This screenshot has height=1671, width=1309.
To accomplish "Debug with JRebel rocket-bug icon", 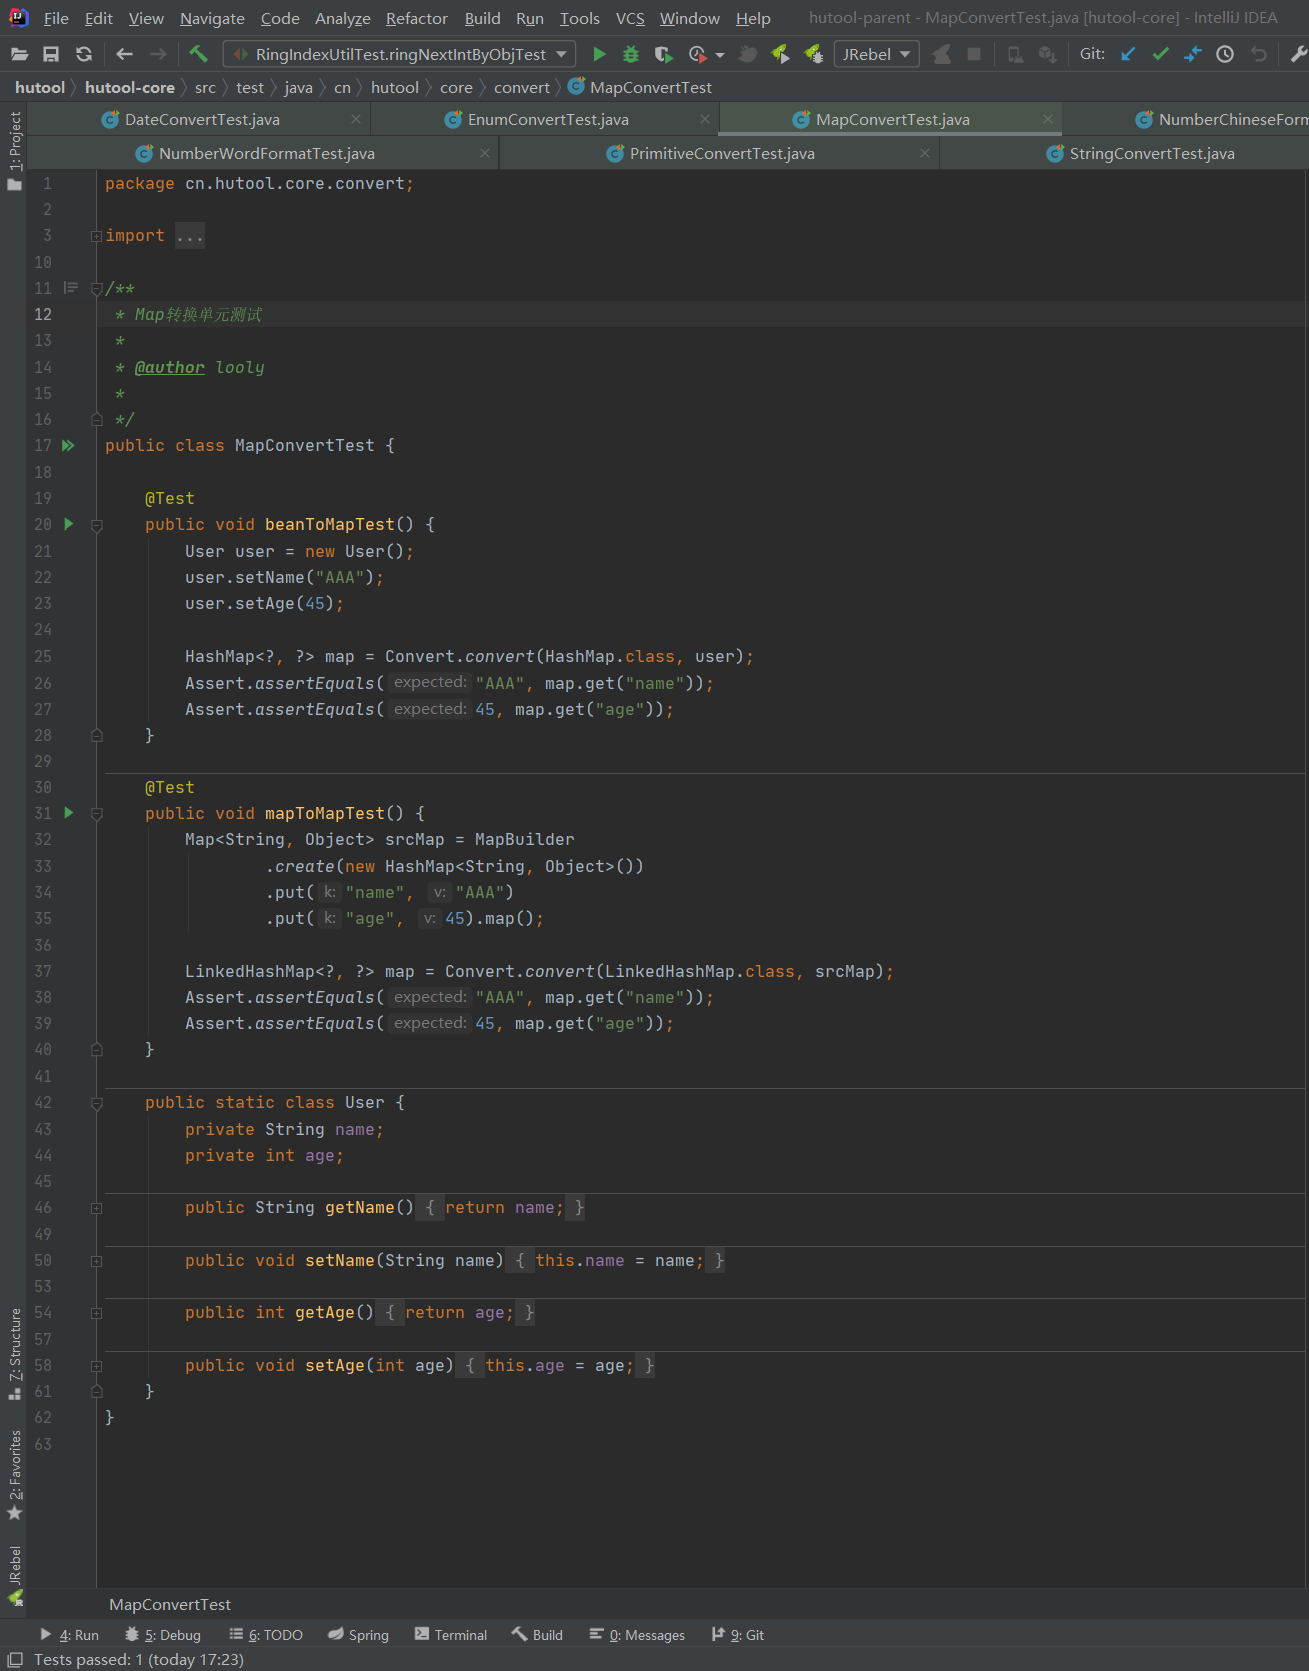I will tap(813, 54).
